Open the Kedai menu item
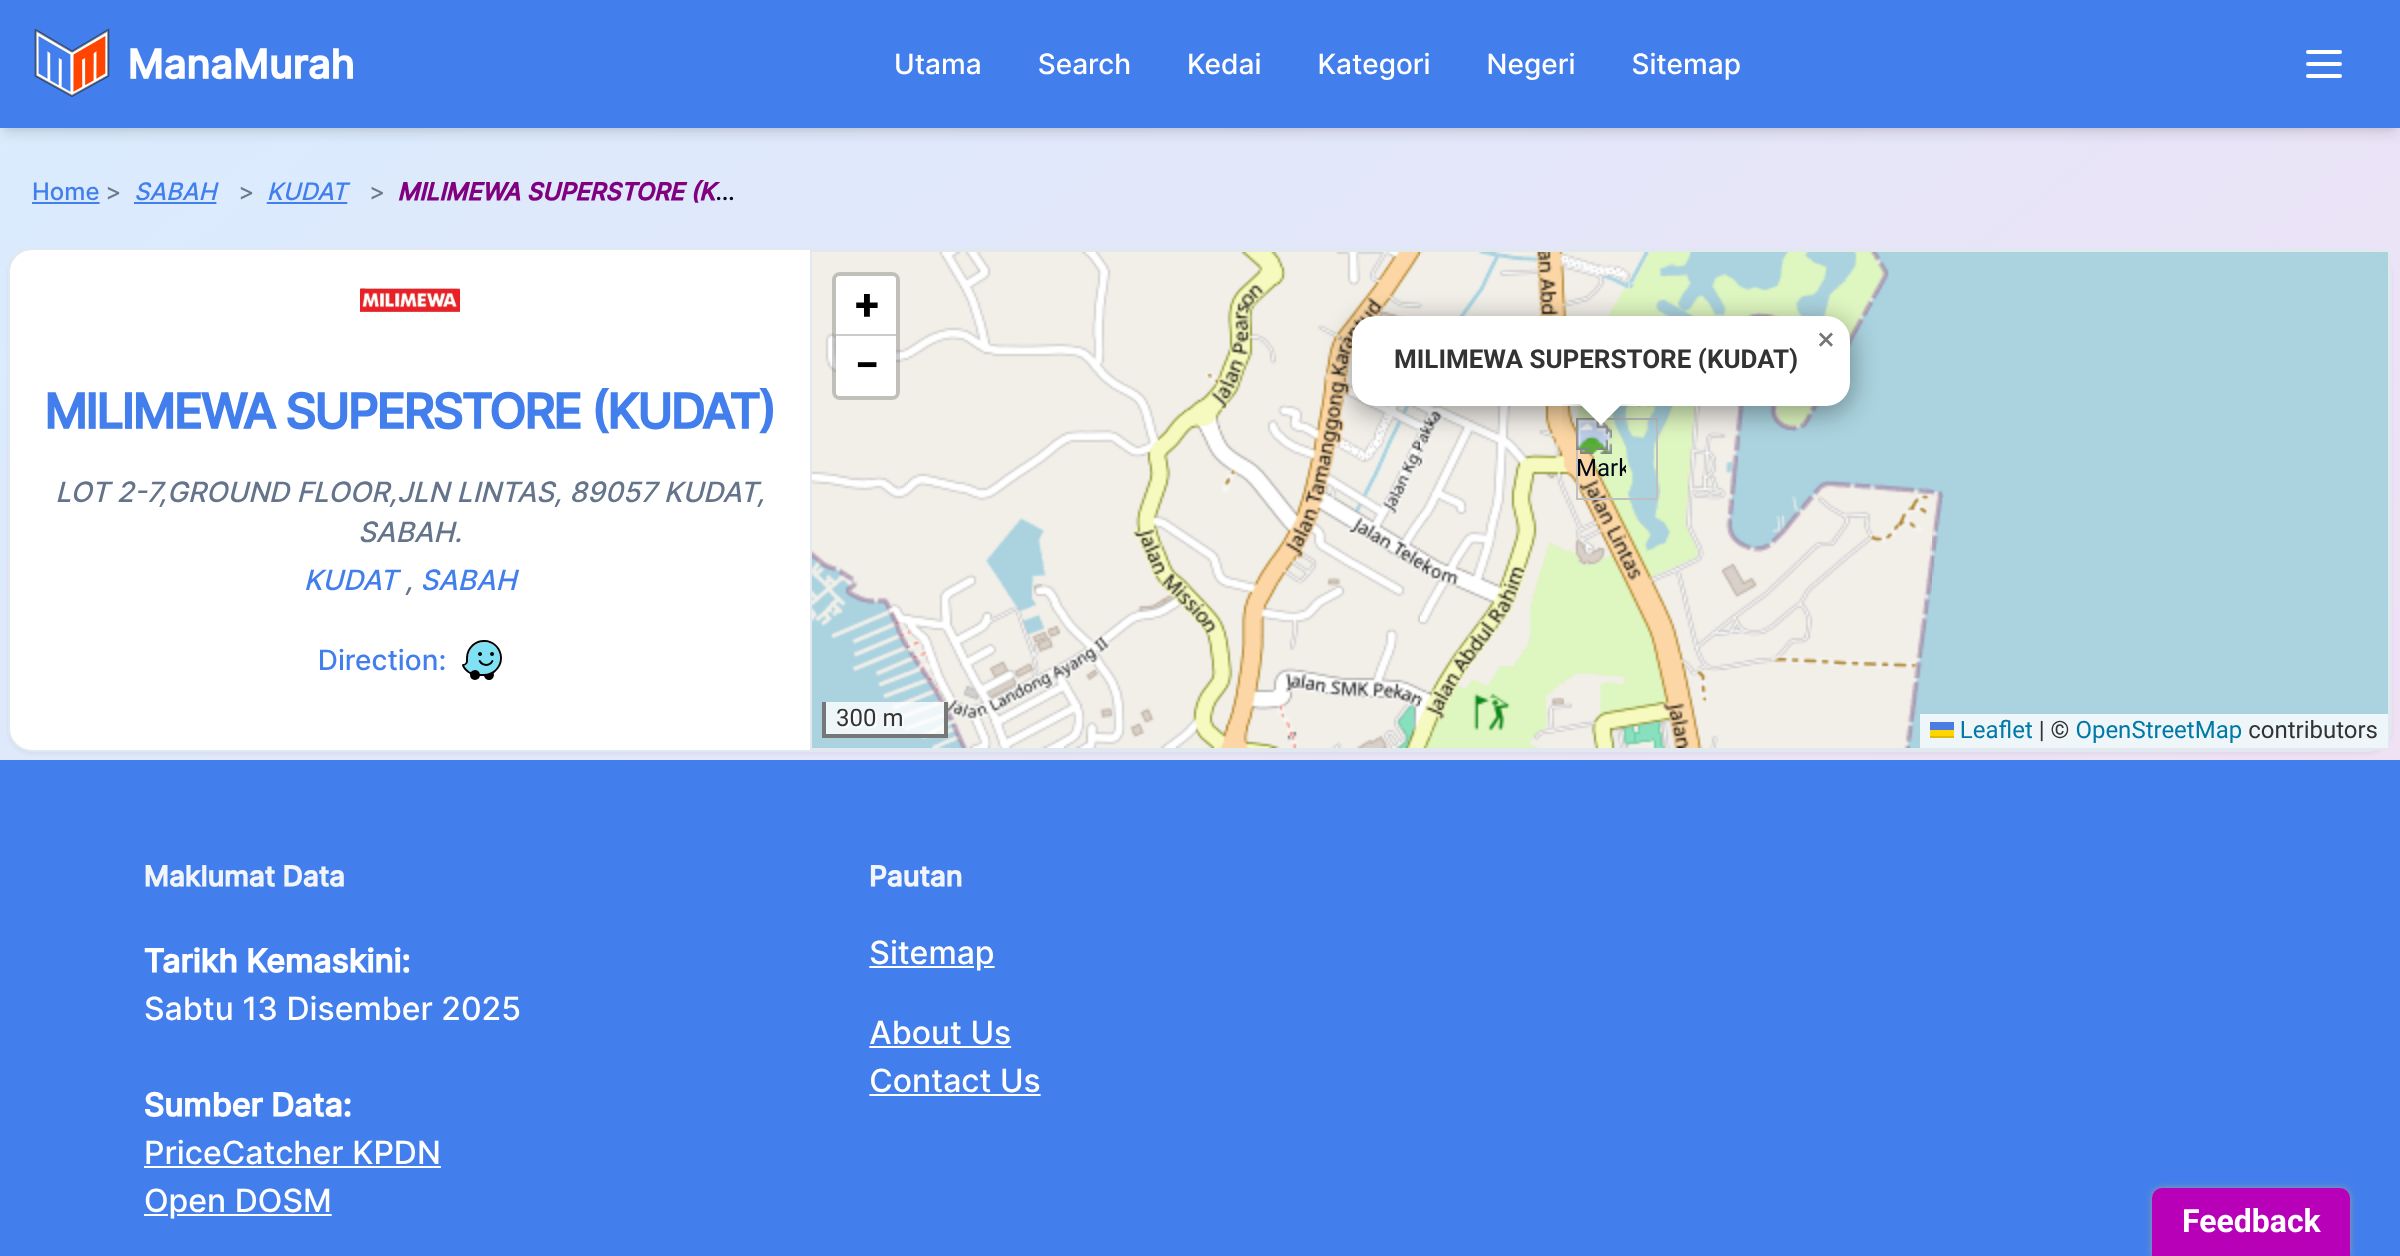 pyautogui.click(x=1223, y=64)
